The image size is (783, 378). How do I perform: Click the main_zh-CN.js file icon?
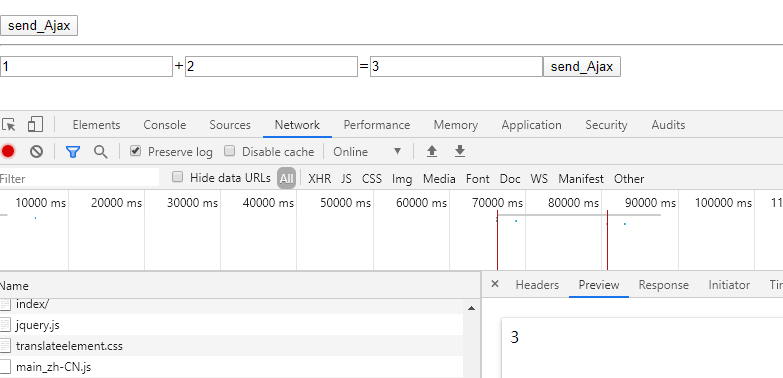(x=5, y=367)
